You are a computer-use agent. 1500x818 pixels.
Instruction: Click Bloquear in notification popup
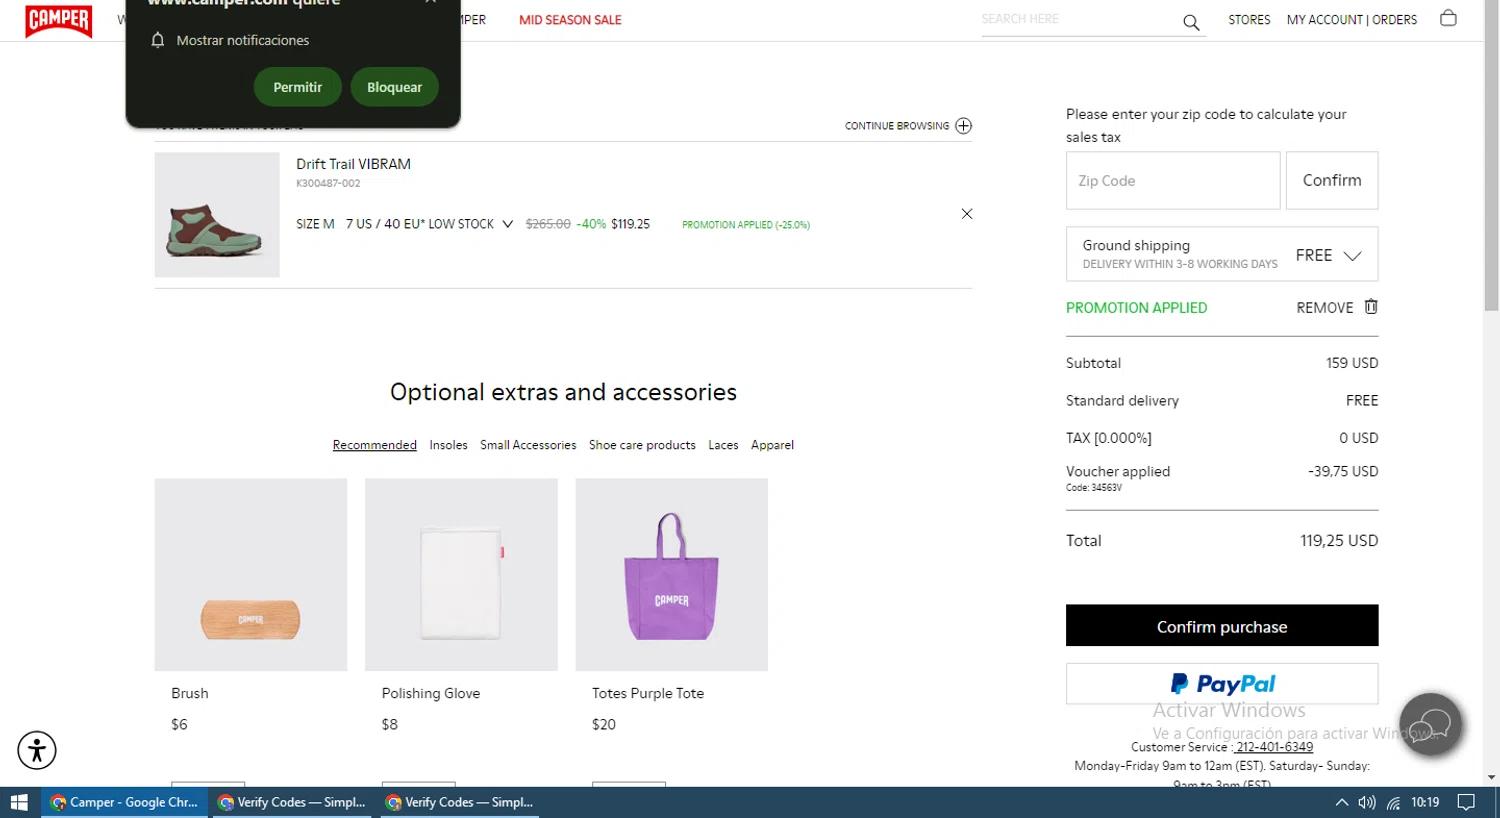pos(394,87)
